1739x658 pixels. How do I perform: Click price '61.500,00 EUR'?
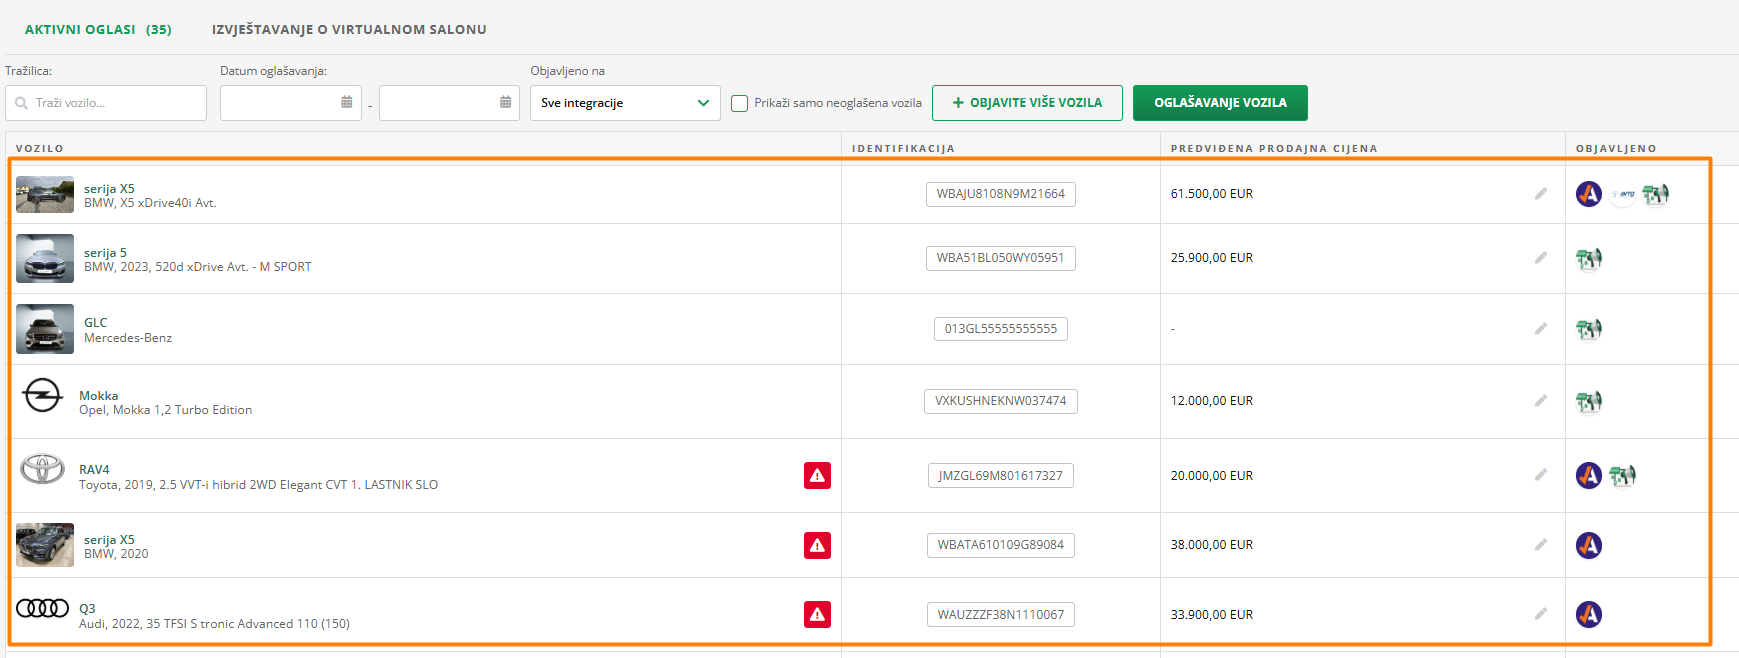click(x=1212, y=194)
